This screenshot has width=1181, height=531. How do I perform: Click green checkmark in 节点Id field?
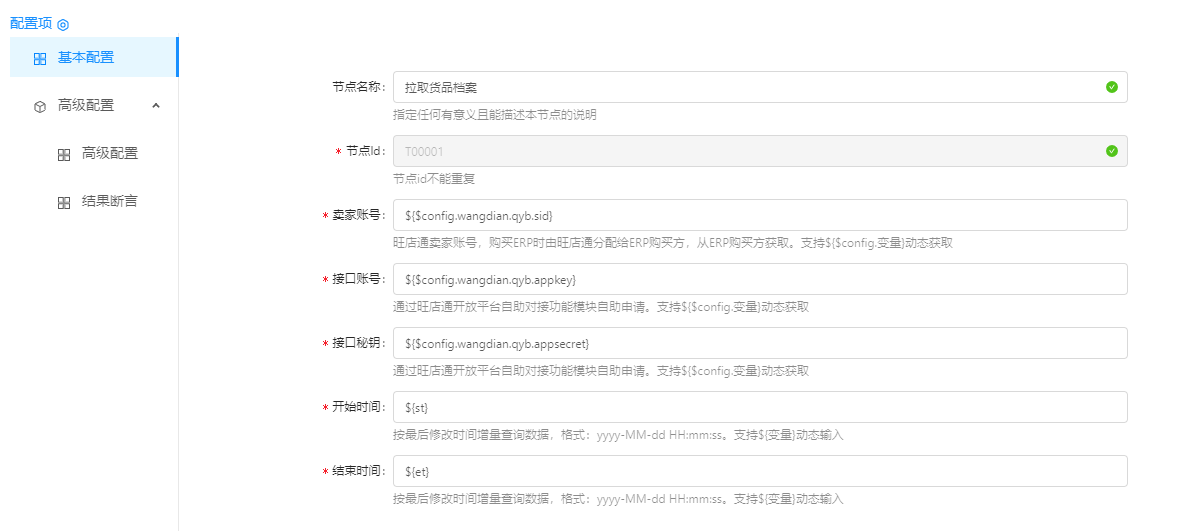click(x=1111, y=151)
